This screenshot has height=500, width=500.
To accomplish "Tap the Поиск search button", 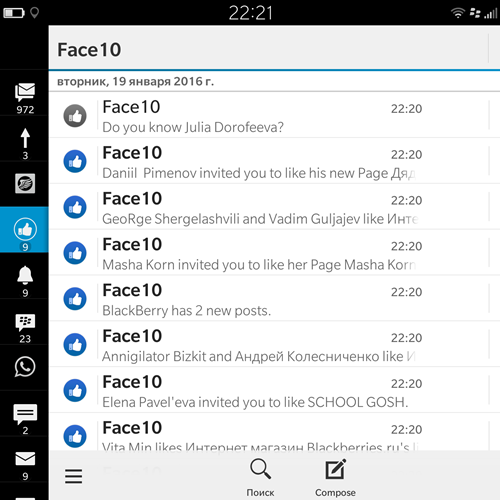I will [x=260, y=477].
